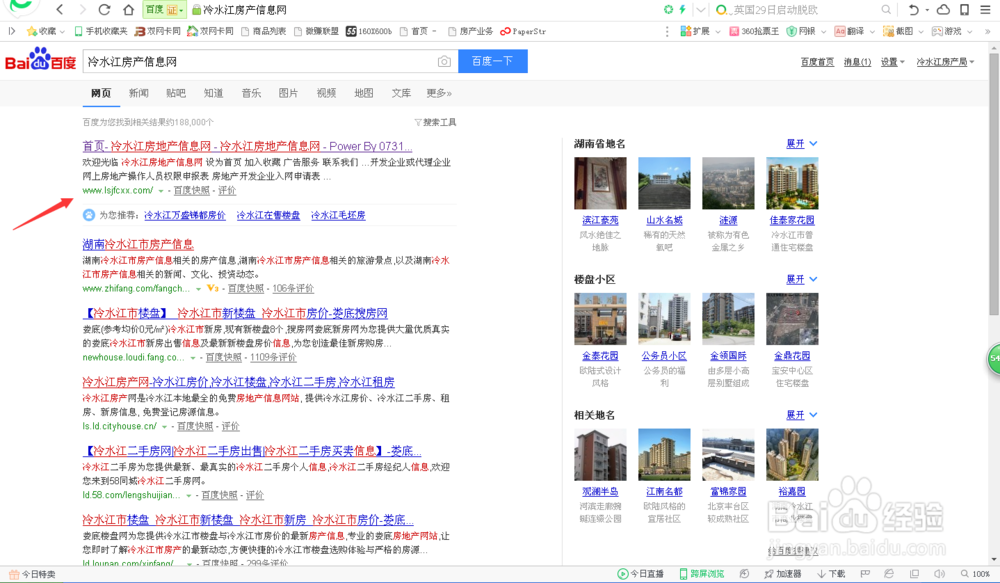Expand the 湖南省地名 section via 展开

(795, 143)
